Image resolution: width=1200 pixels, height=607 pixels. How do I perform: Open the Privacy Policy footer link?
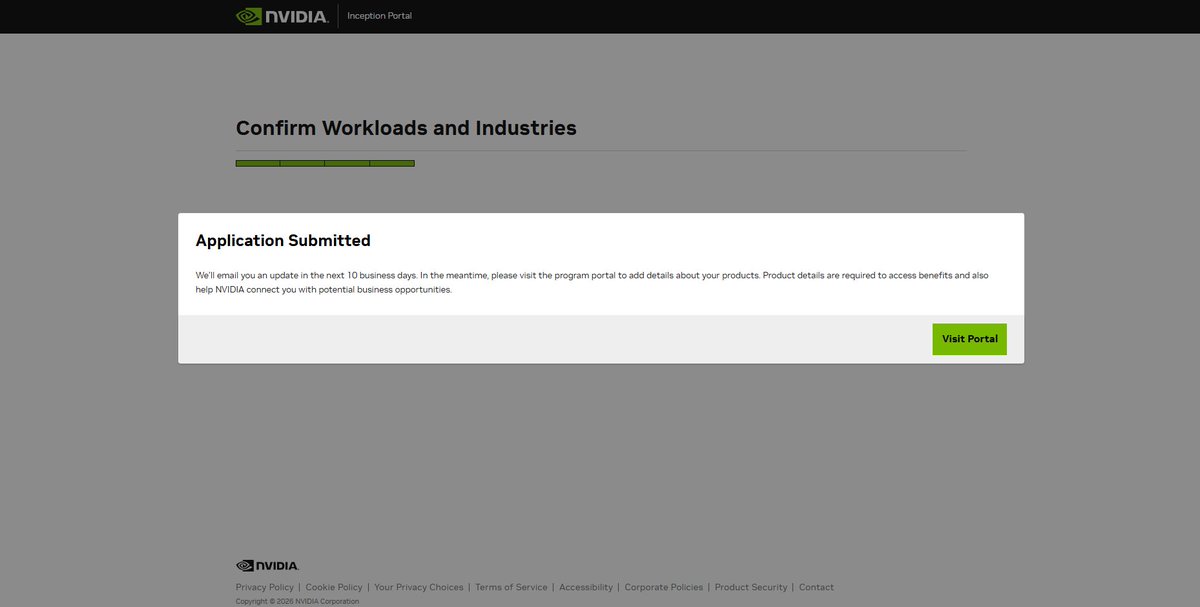265,588
